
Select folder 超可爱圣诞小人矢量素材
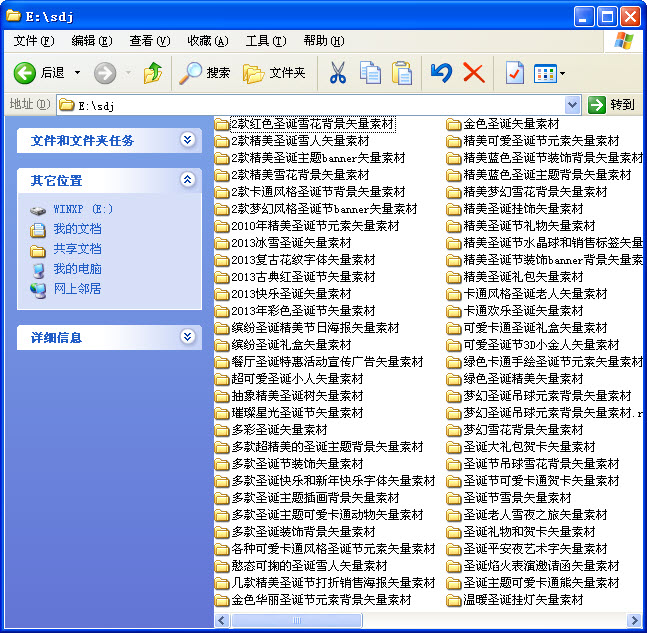tap(297, 379)
